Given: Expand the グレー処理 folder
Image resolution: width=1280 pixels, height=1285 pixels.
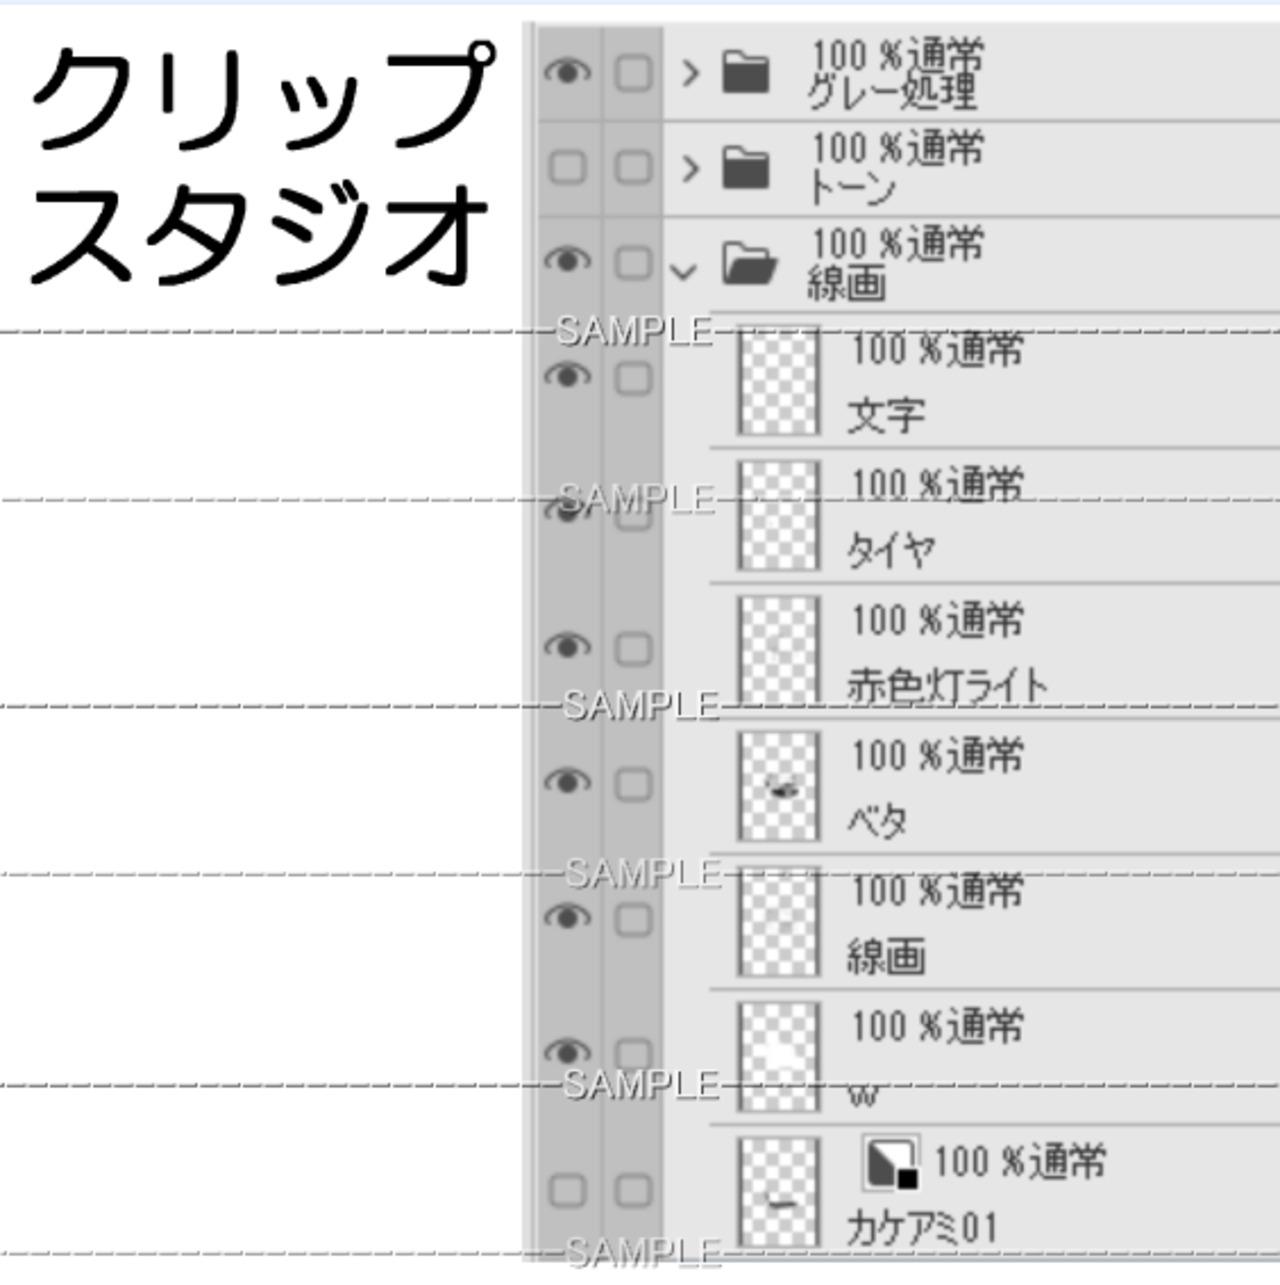Looking at the screenshot, I should (x=689, y=73).
